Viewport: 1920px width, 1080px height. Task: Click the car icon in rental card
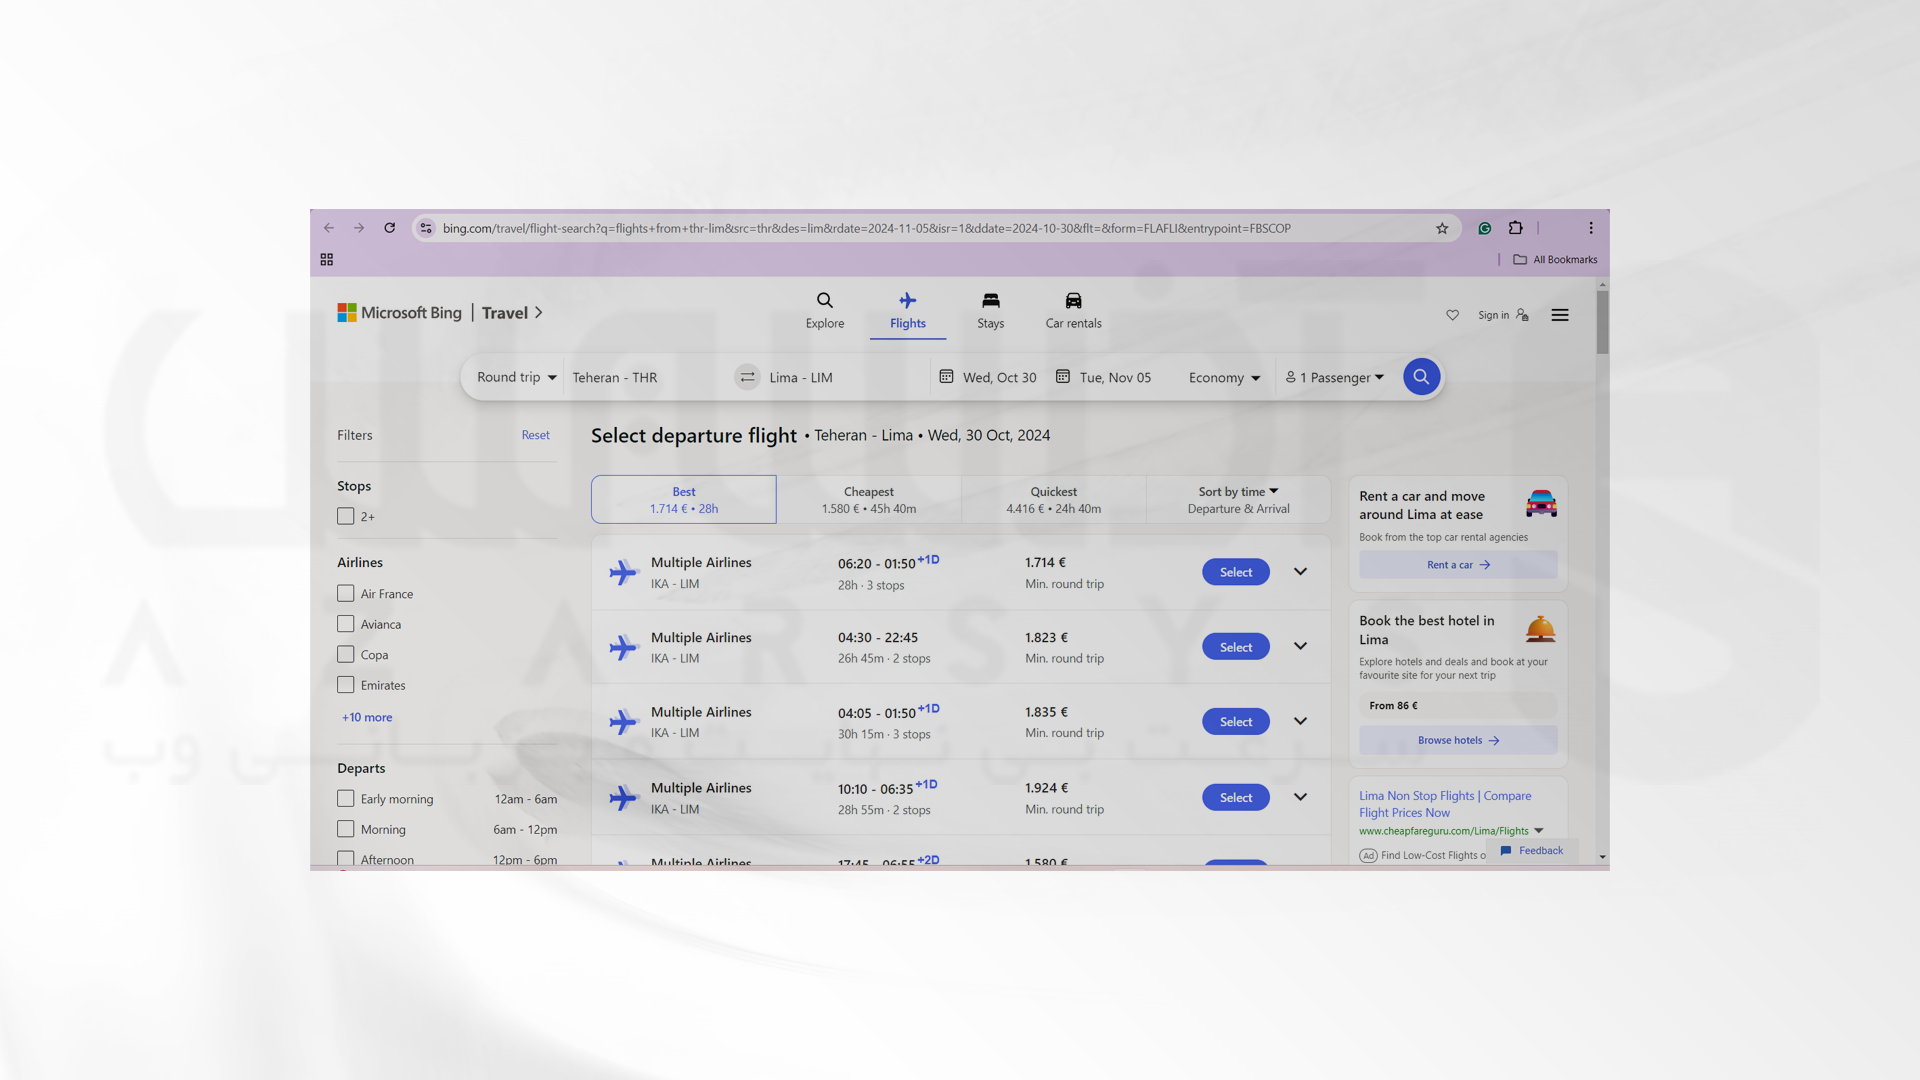tap(1541, 503)
